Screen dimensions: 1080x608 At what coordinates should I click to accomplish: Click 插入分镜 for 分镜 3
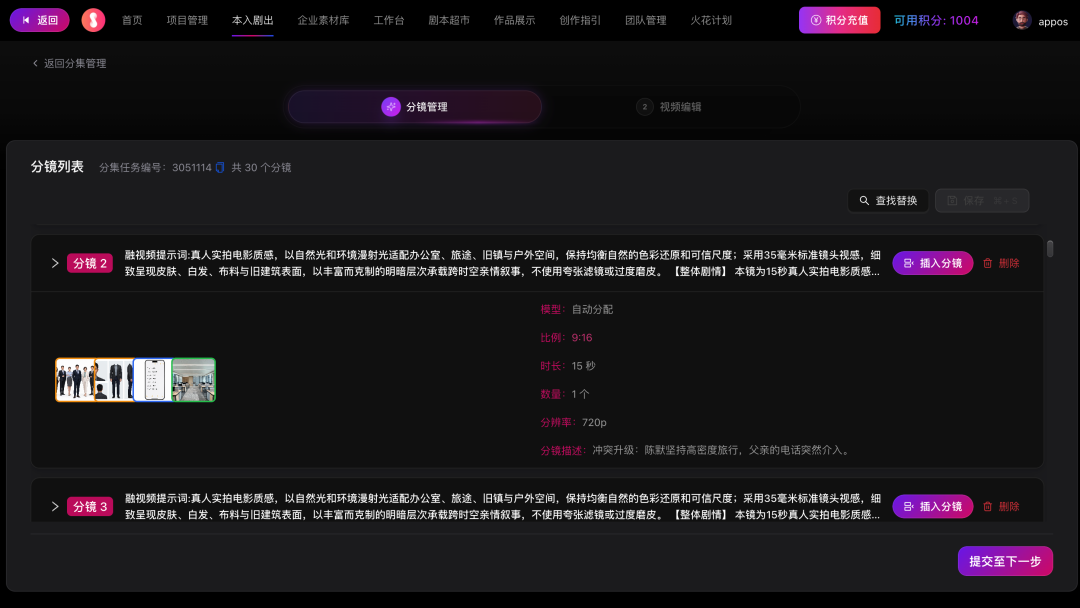[933, 506]
